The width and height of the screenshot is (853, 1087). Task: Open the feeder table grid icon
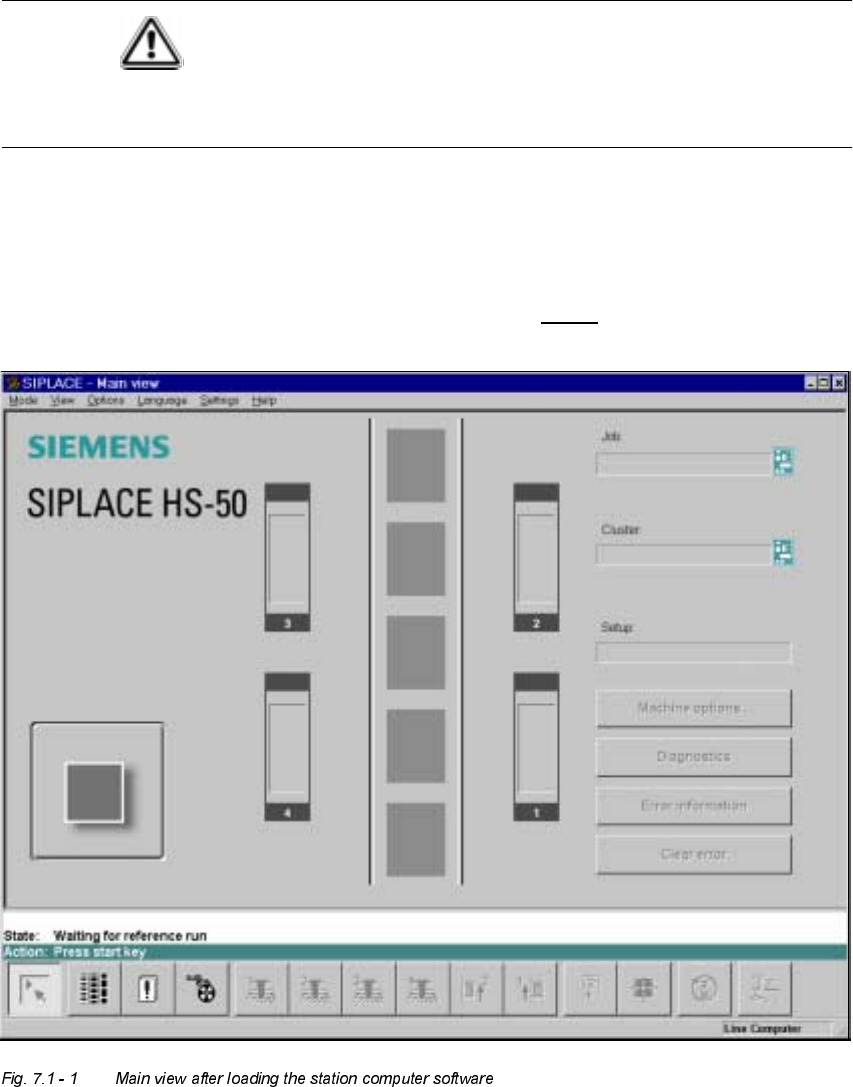pyautogui.click(x=93, y=989)
